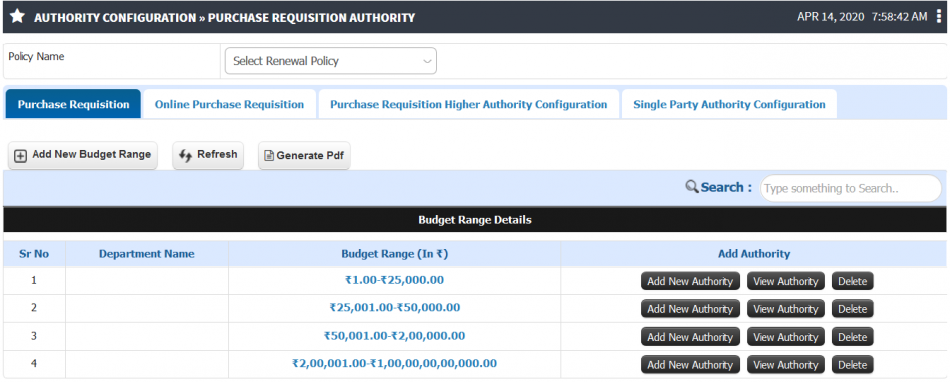
Task: Click the Refresh arrows icon
Action: pyautogui.click(x=185, y=156)
